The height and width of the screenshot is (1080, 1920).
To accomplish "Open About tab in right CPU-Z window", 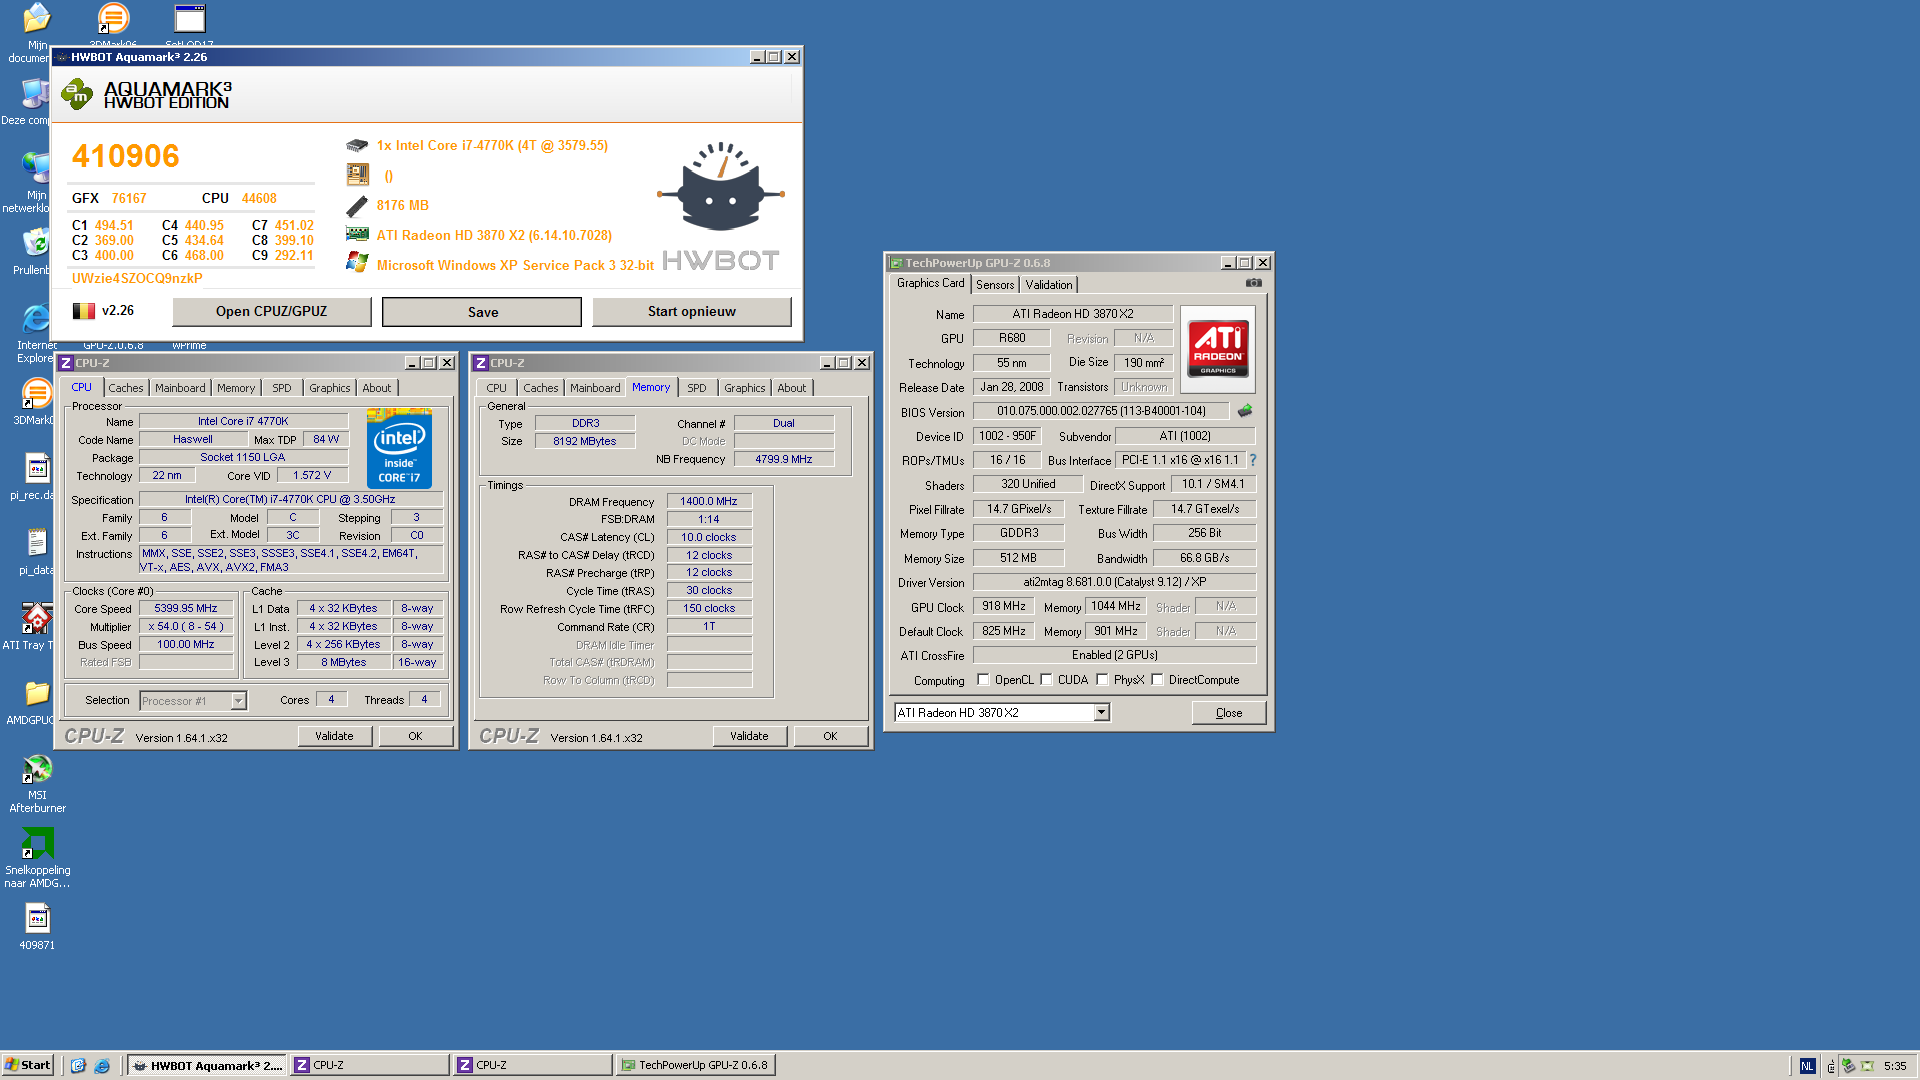I will pyautogui.click(x=792, y=388).
